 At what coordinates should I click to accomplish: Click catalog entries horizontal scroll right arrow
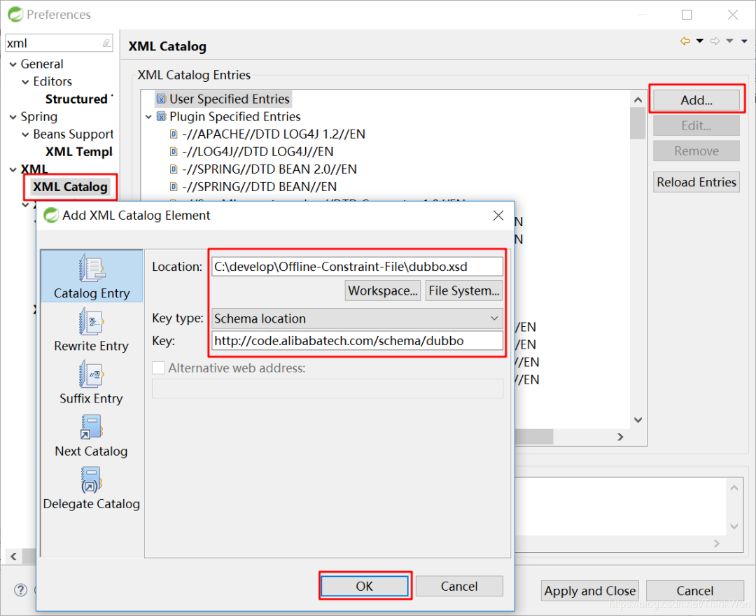[621, 437]
